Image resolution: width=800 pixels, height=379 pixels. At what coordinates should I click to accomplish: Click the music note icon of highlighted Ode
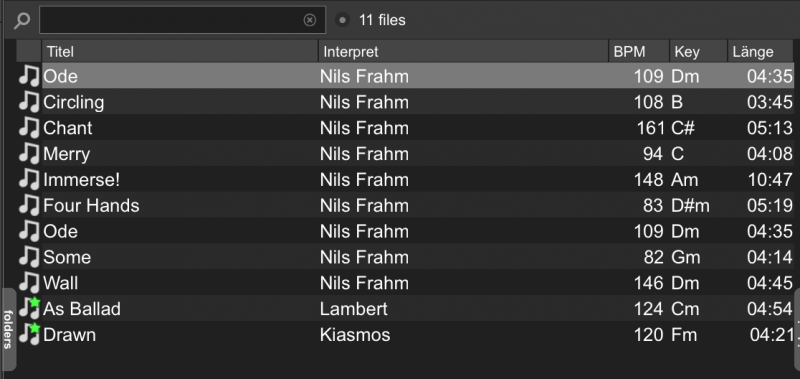pyautogui.click(x=29, y=75)
